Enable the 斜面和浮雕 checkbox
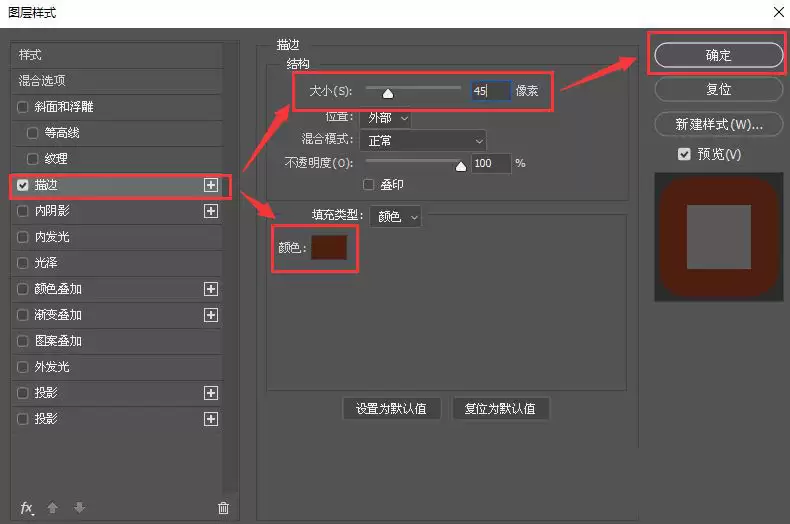 [x=22, y=107]
